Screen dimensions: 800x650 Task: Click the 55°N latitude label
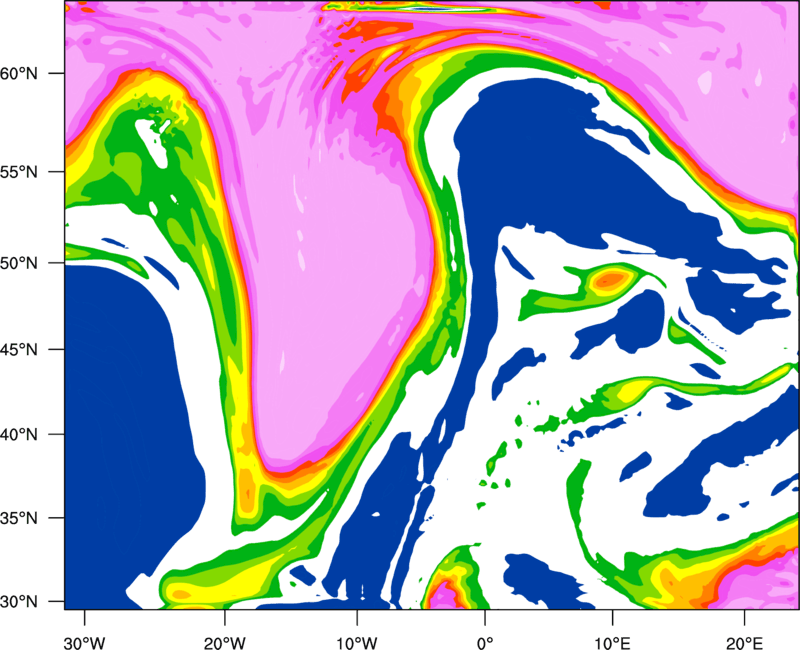[x=19, y=172]
